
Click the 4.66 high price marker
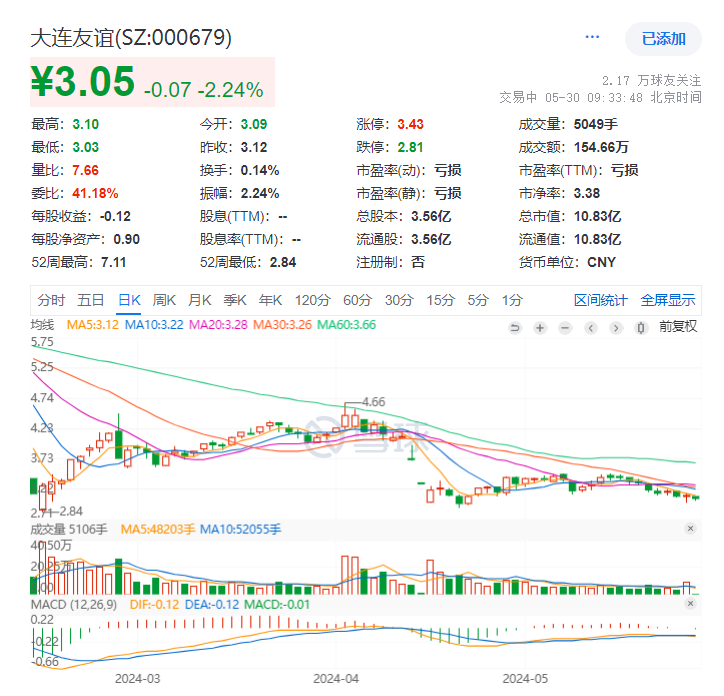(x=374, y=402)
